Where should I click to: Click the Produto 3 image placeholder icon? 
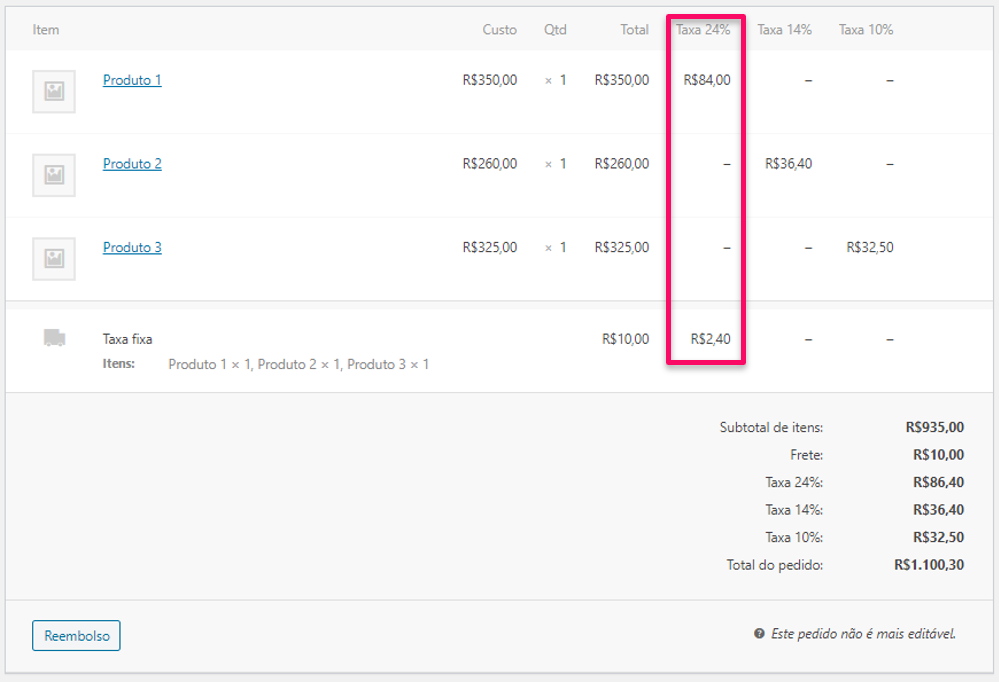click(x=53, y=258)
